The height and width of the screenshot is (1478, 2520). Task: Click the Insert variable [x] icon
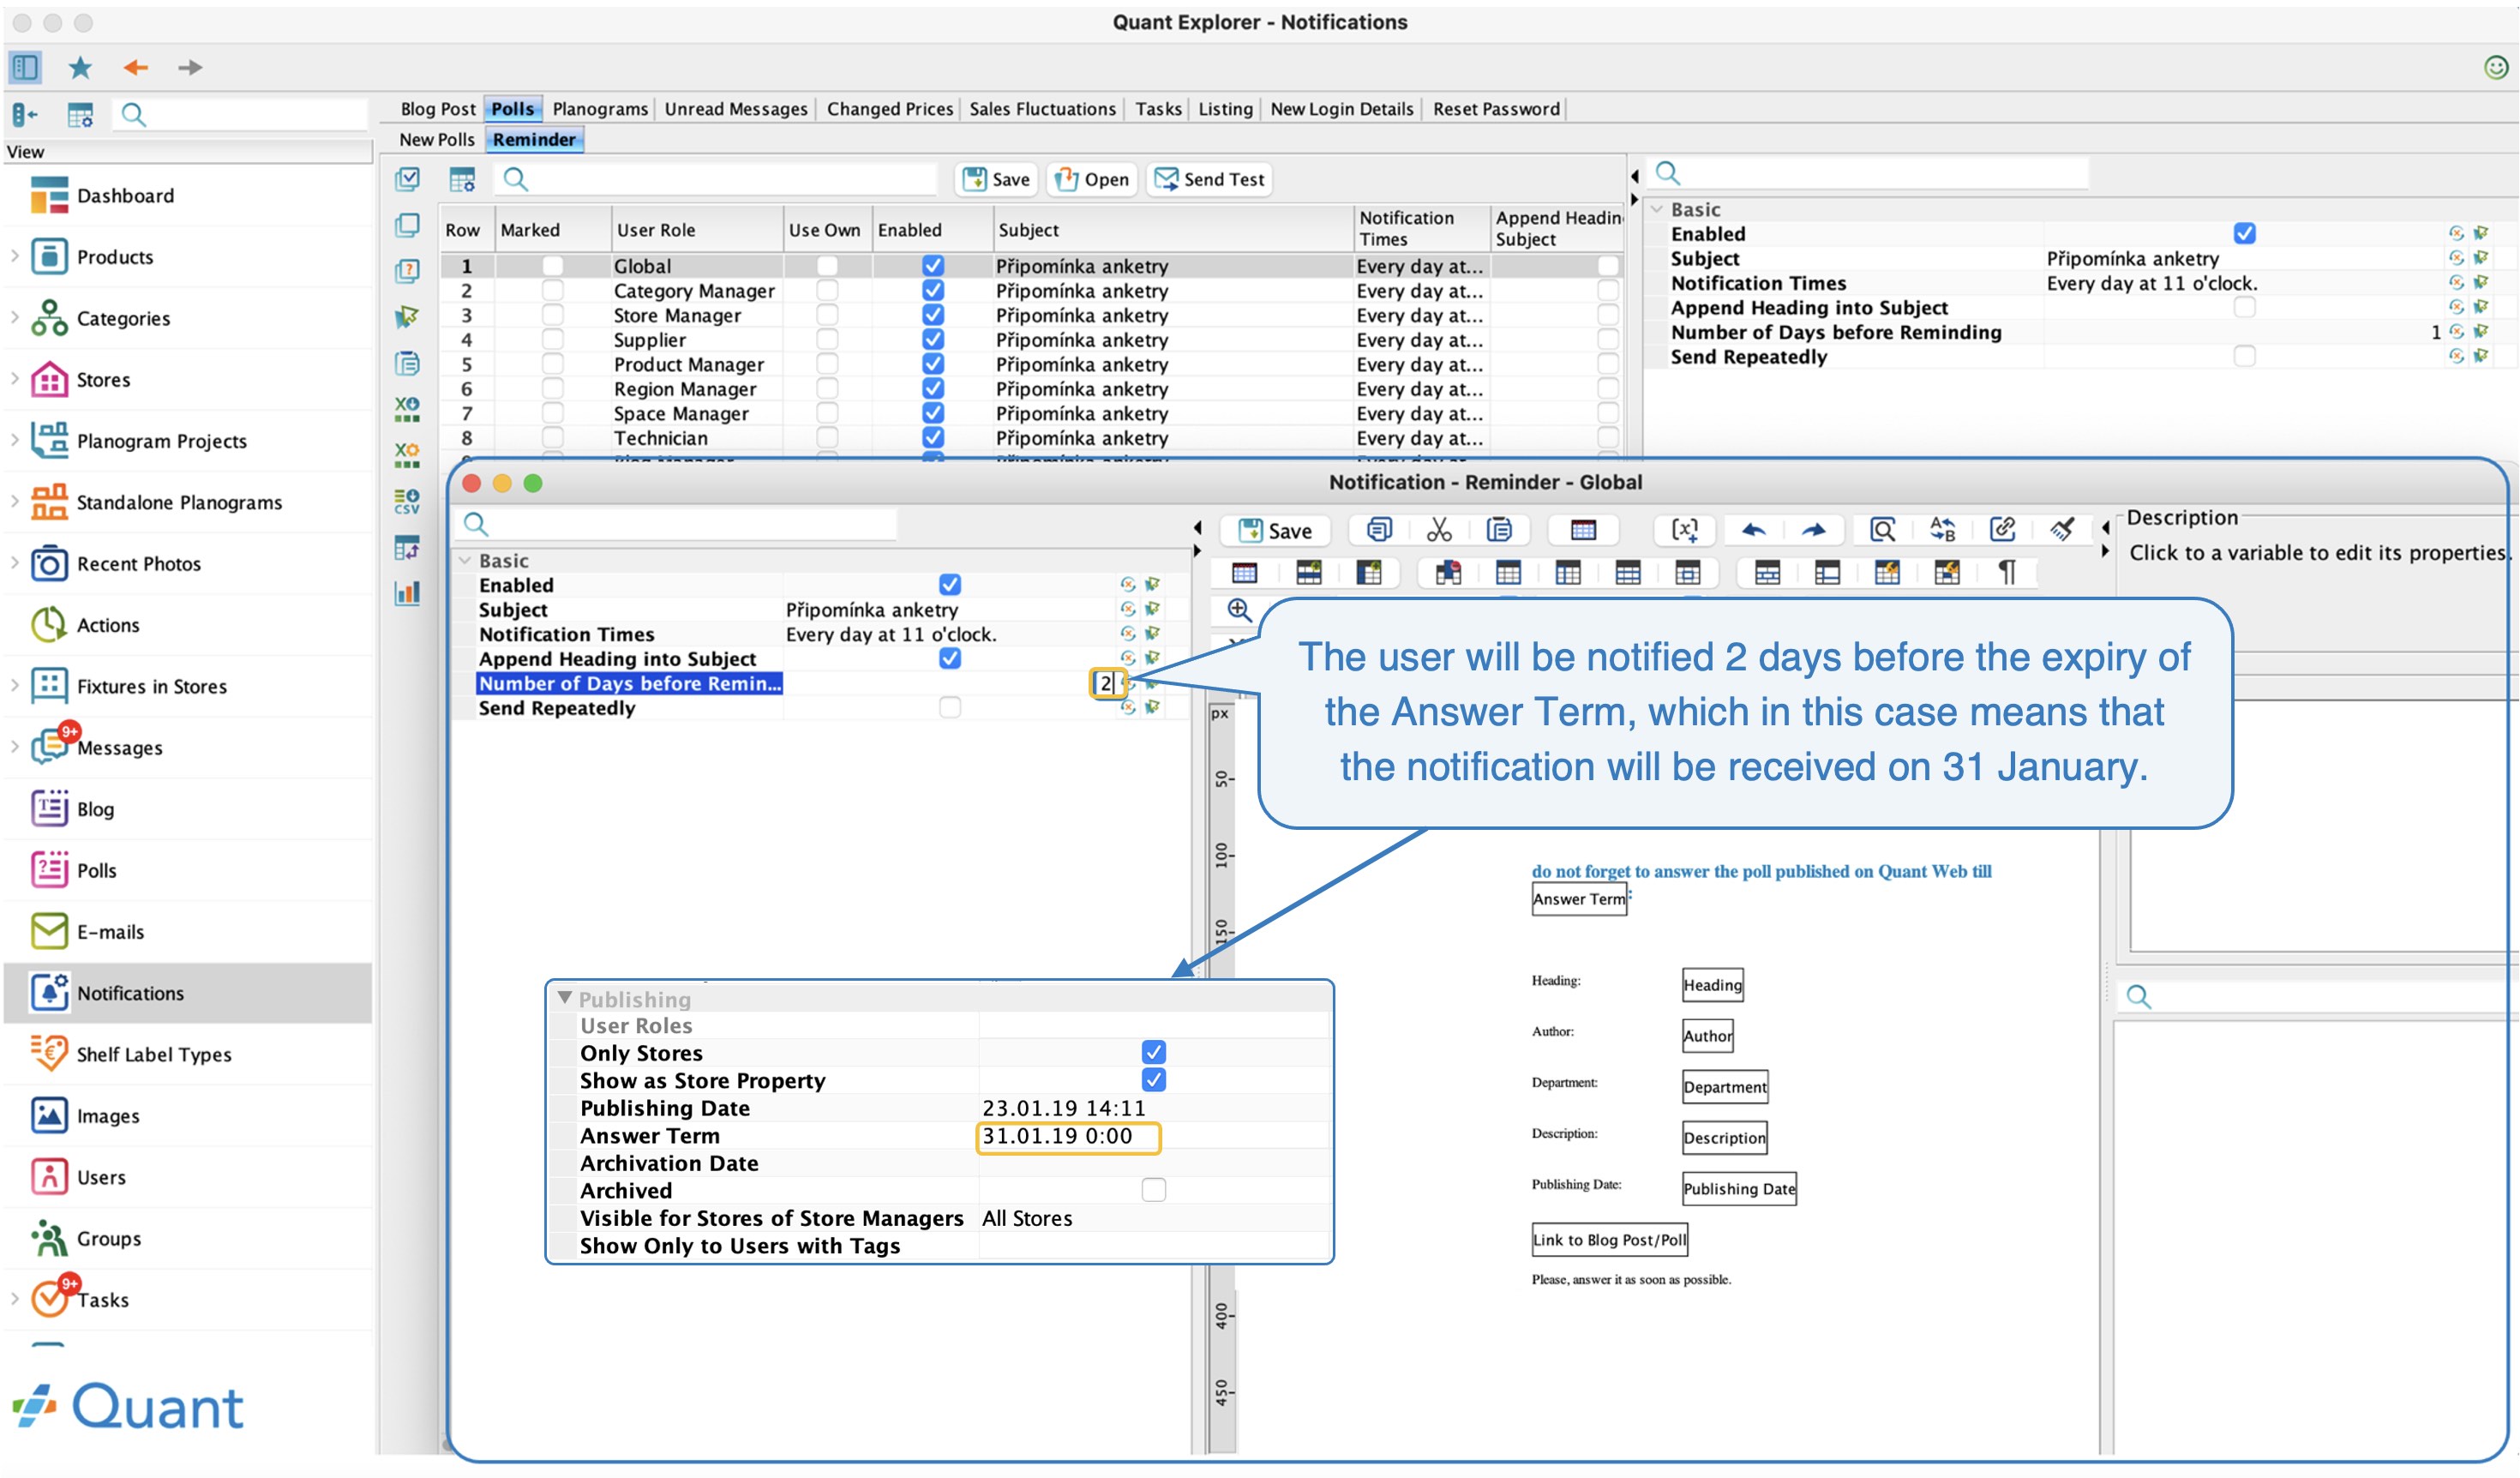1685,530
